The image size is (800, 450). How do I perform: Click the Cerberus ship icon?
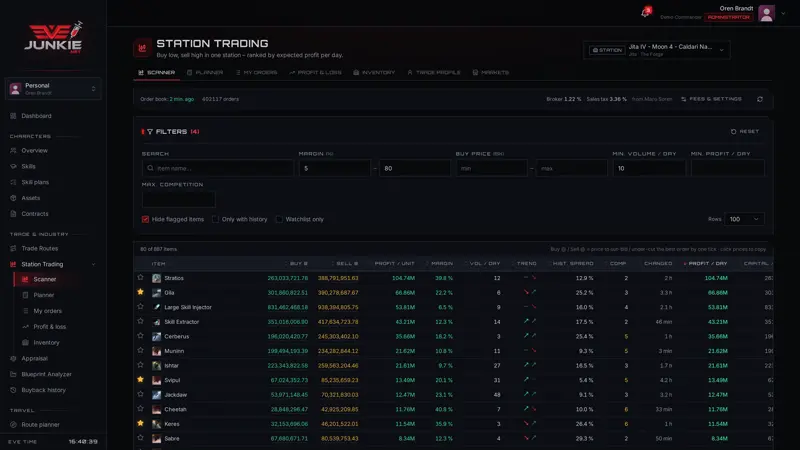click(x=157, y=336)
